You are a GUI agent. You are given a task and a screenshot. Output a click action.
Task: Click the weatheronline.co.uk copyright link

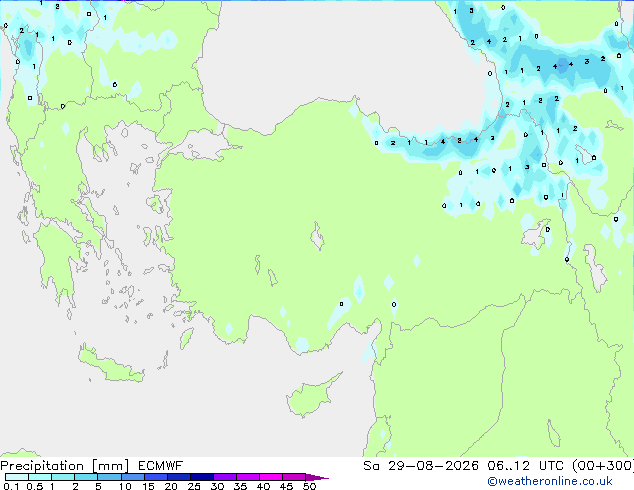click(550, 481)
